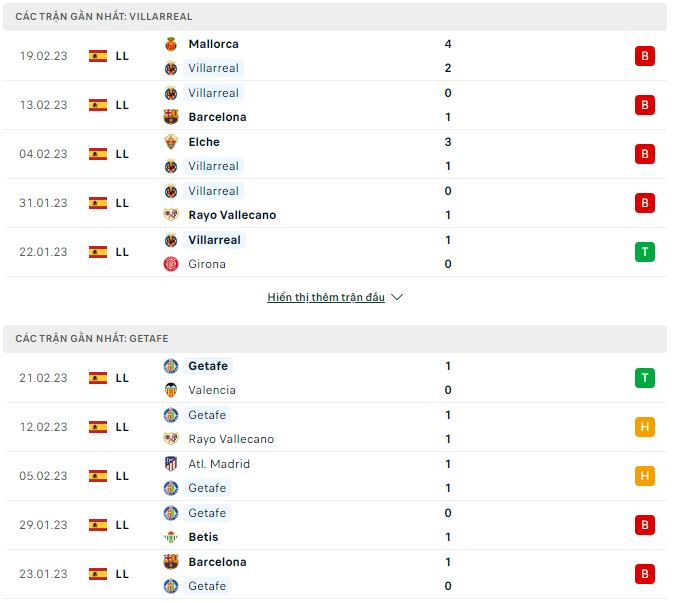Open the Rayo Vallecano team link under Villarreal

(x=232, y=215)
